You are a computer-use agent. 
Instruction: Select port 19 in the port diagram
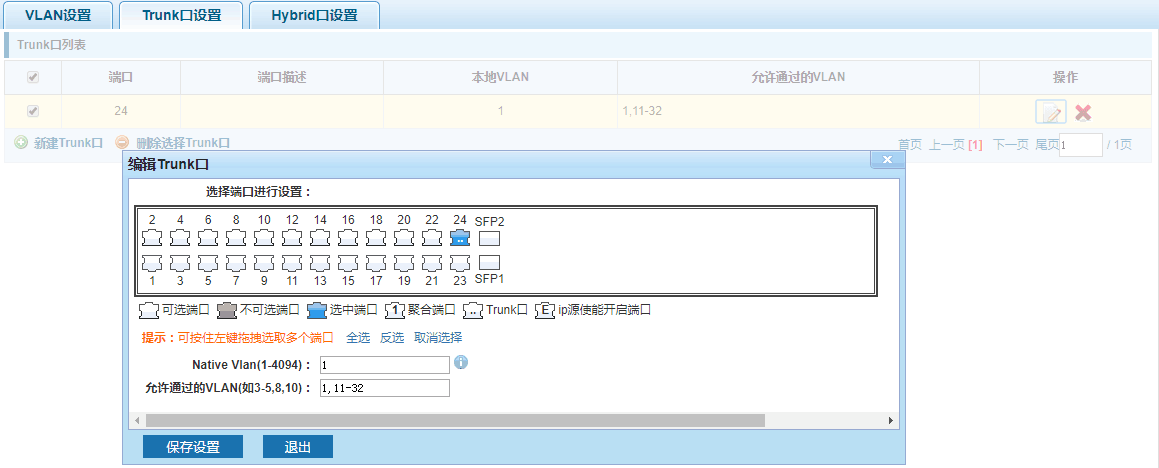[x=404, y=263]
